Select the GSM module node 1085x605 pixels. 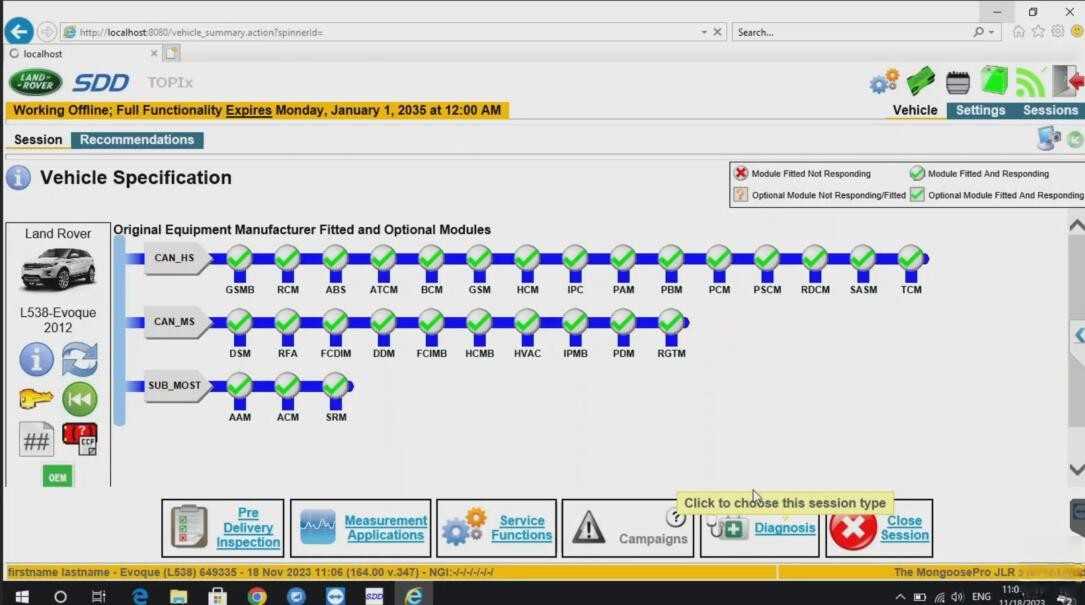pyautogui.click(x=479, y=259)
